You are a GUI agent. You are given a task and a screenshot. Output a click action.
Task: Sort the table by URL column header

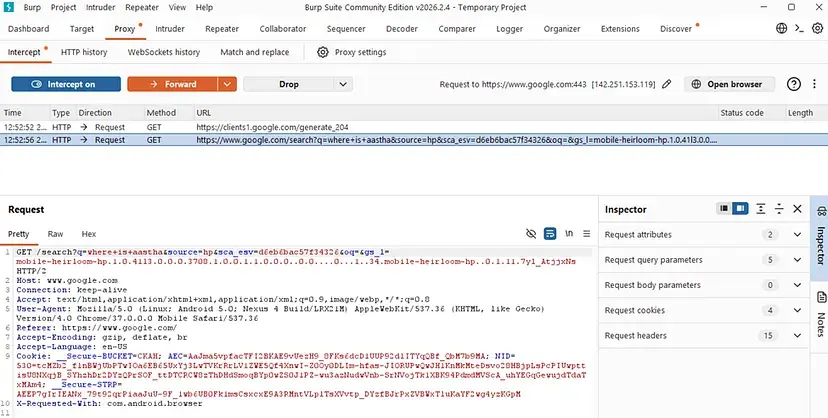tap(456, 112)
